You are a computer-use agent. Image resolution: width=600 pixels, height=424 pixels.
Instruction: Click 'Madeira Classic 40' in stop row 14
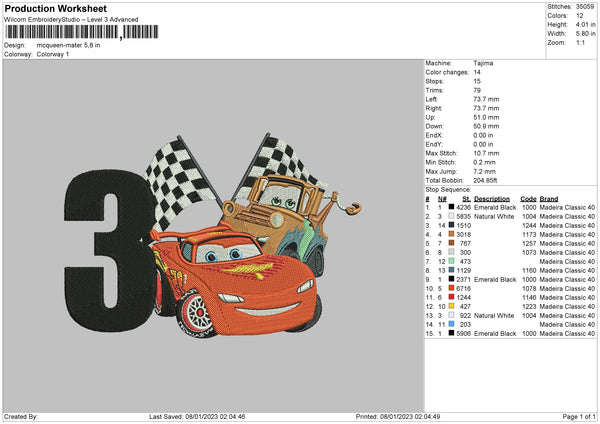(567, 324)
